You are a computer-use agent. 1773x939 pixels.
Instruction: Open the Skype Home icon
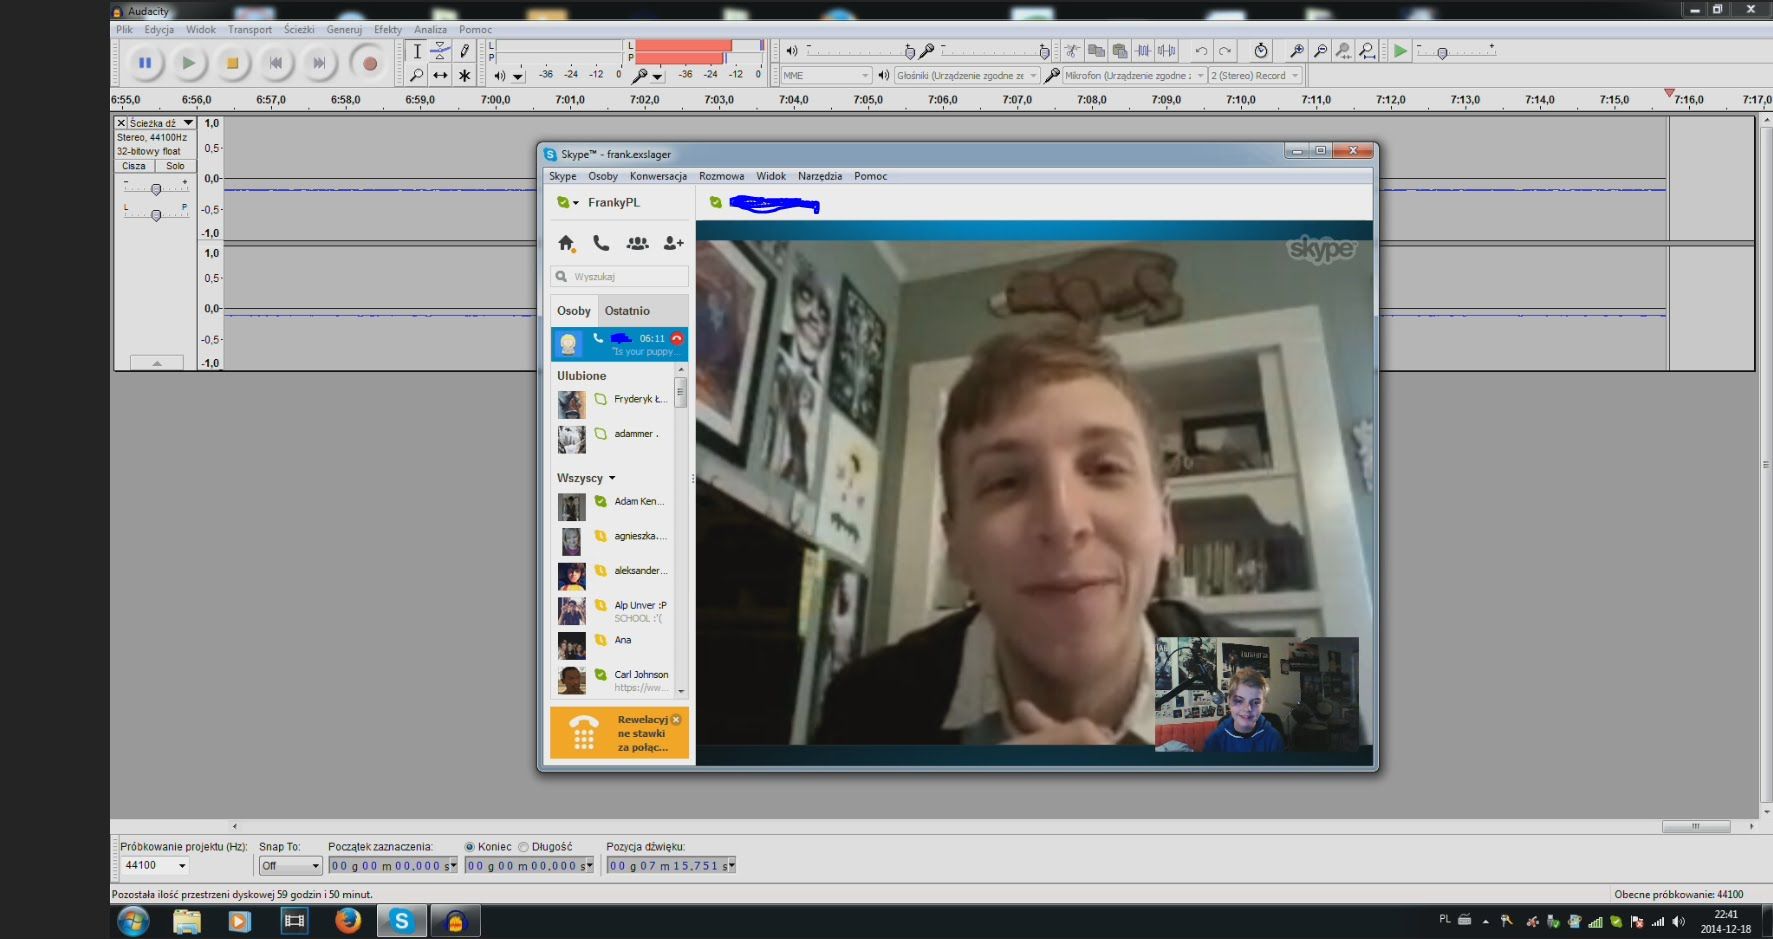566,243
